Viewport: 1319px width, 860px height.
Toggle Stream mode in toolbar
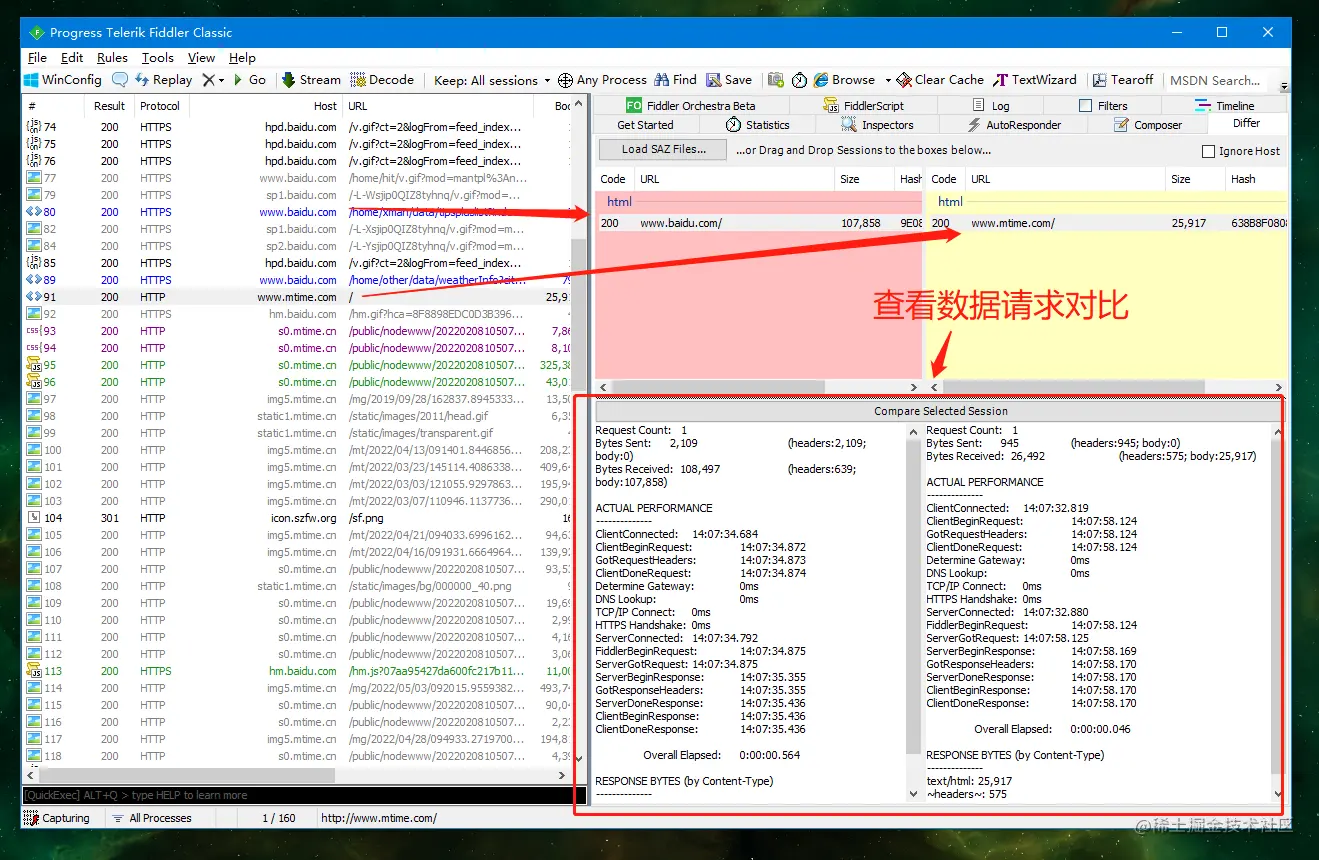tap(311, 80)
